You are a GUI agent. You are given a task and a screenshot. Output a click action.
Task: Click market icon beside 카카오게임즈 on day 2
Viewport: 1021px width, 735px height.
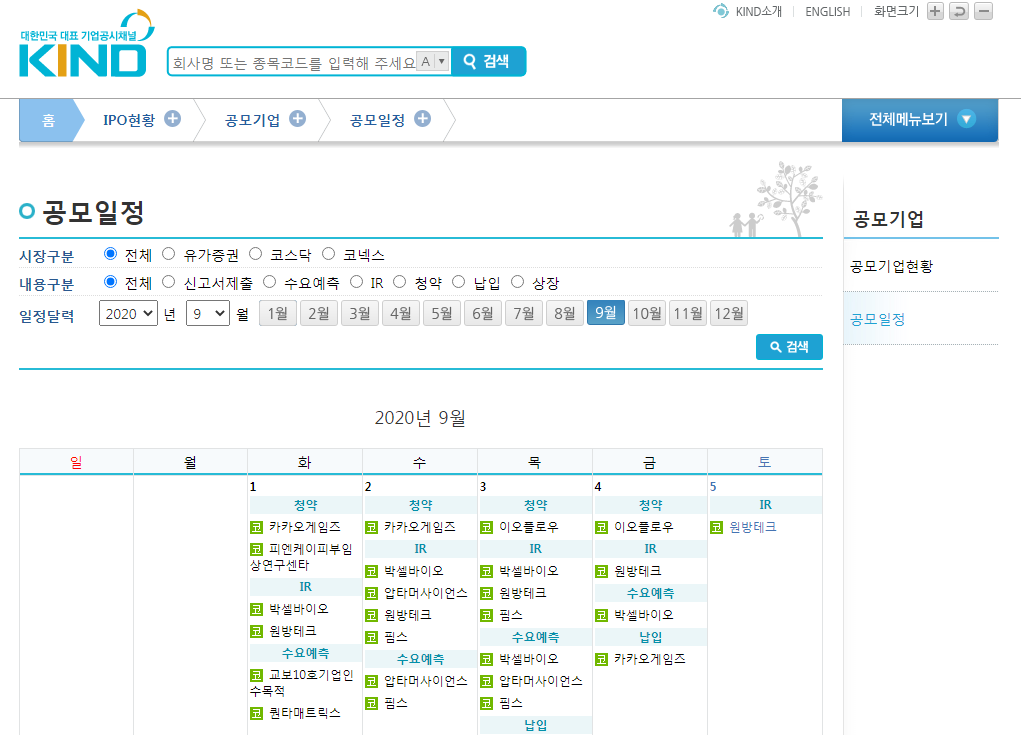tap(371, 527)
